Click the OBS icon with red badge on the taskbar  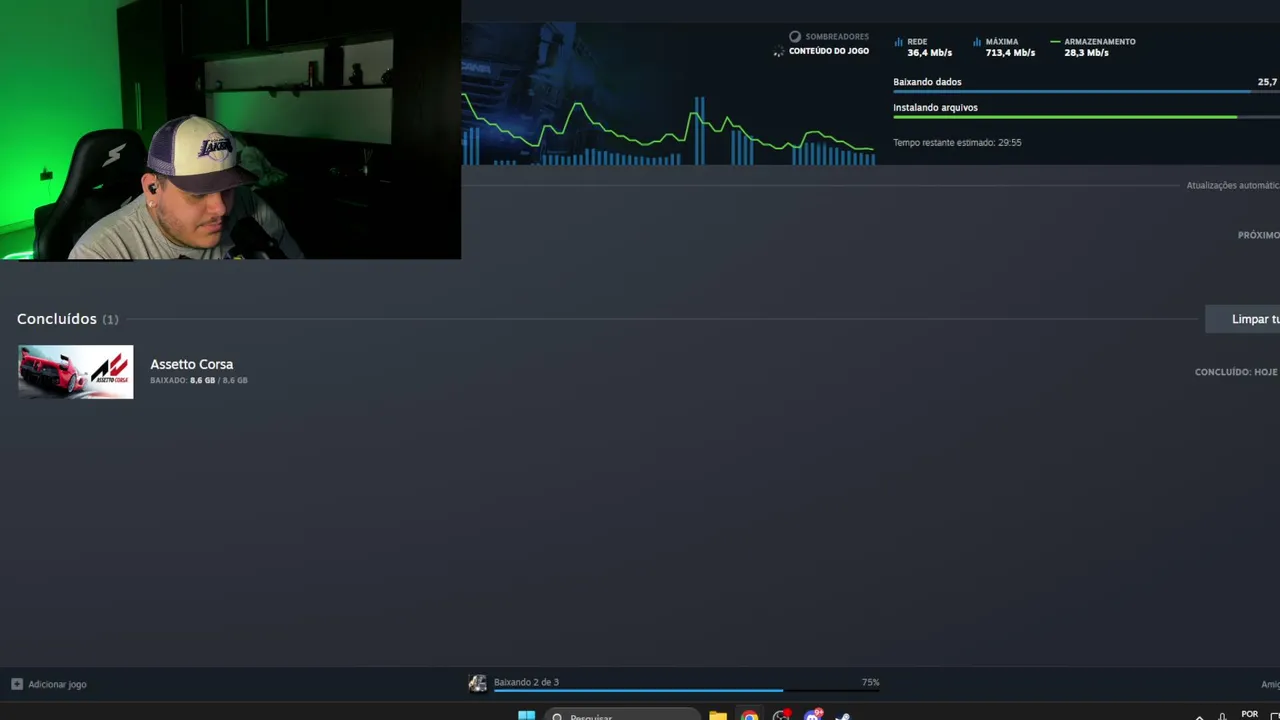click(x=781, y=715)
